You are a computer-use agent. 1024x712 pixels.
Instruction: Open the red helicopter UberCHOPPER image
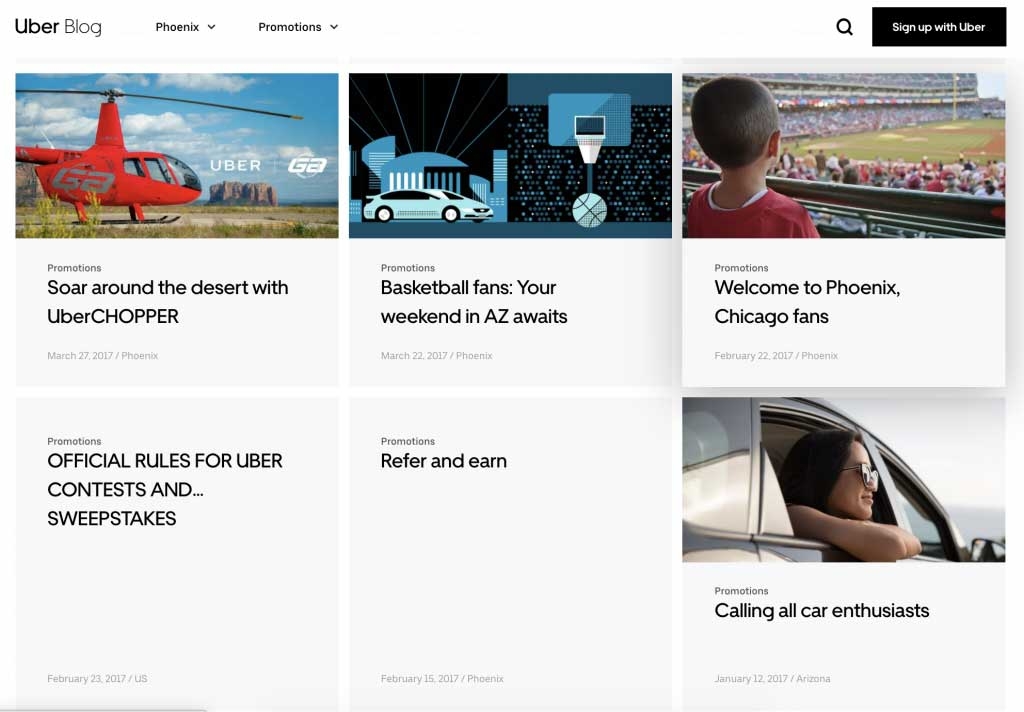[x=177, y=155]
